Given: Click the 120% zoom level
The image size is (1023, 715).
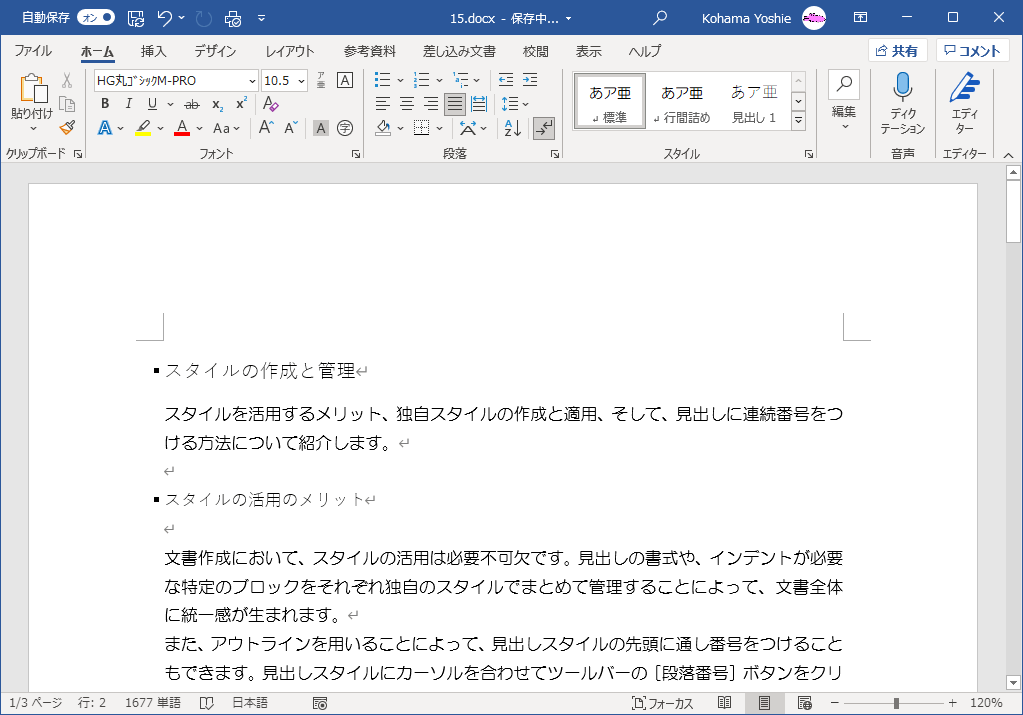Looking at the screenshot, I should click(986, 703).
